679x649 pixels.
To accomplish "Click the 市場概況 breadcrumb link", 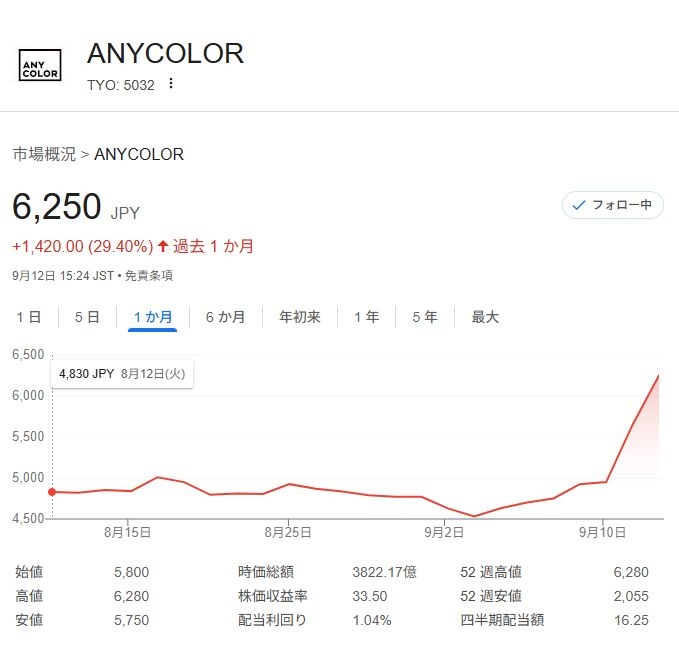I will coord(43,154).
